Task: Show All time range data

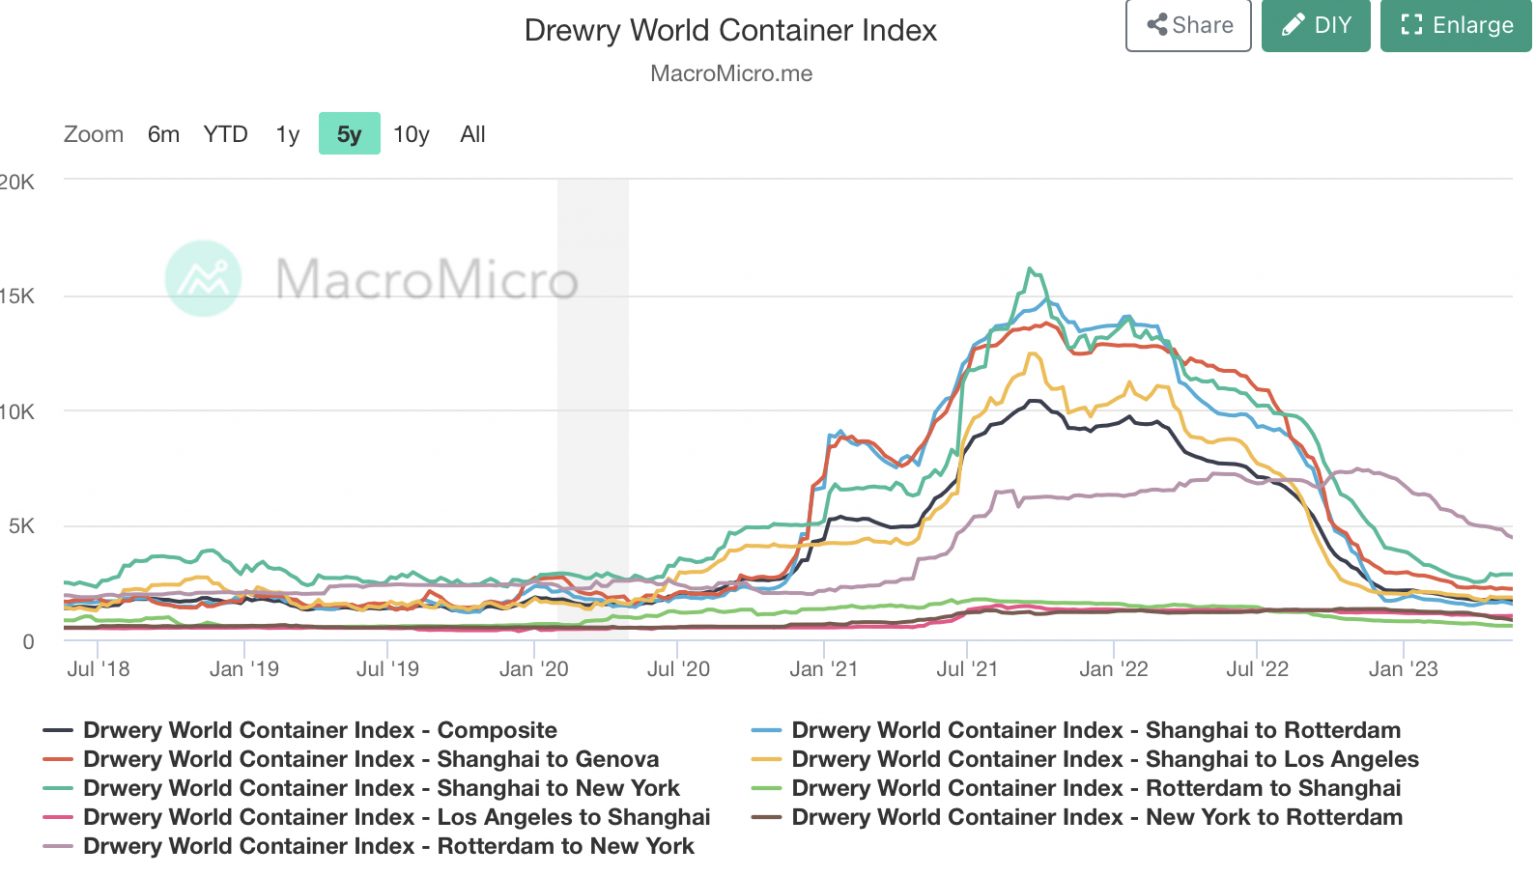Action: click(x=472, y=134)
